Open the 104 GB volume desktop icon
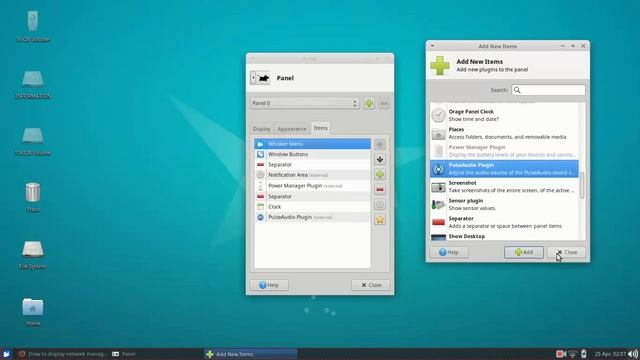 click(x=33, y=136)
